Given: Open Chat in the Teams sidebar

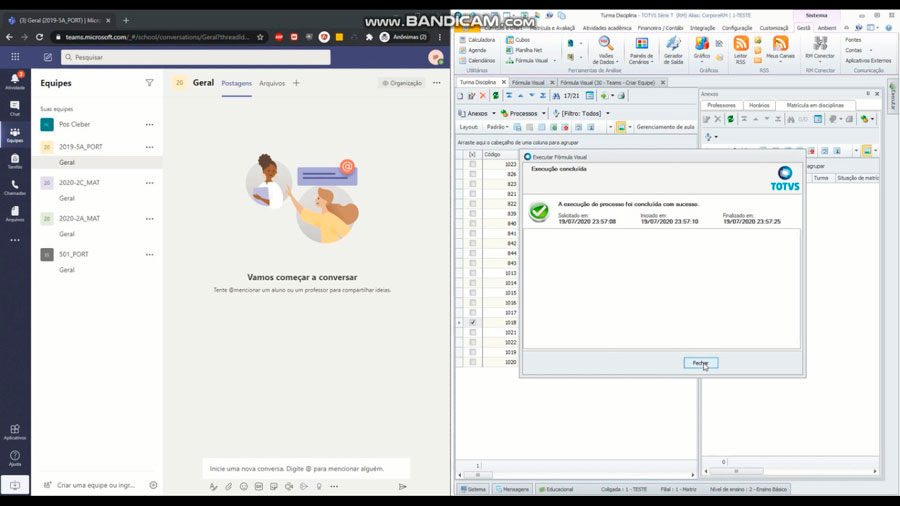Looking at the screenshot, I should 14,107.
